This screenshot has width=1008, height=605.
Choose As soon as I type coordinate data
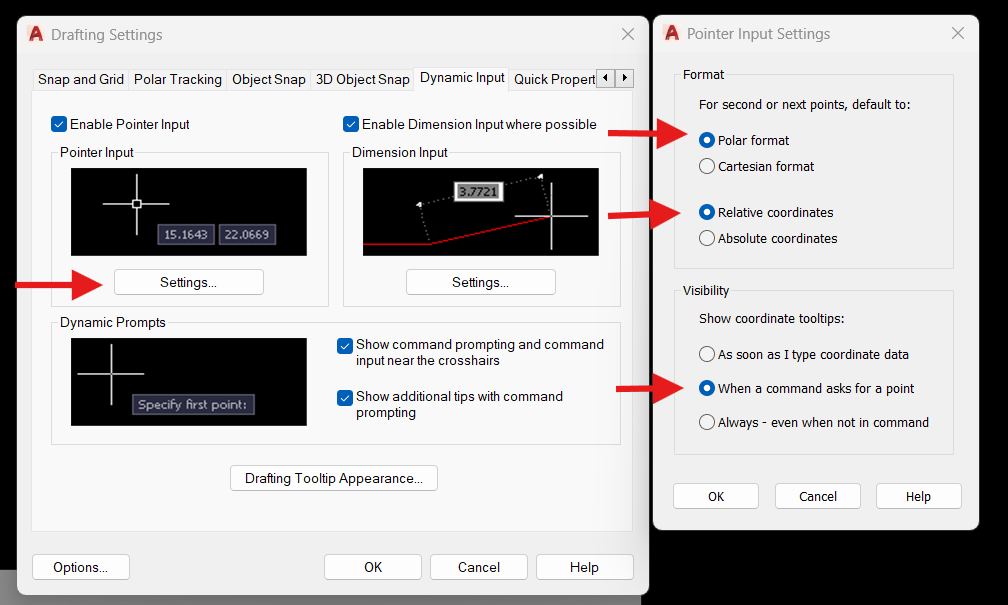[706, 354]
